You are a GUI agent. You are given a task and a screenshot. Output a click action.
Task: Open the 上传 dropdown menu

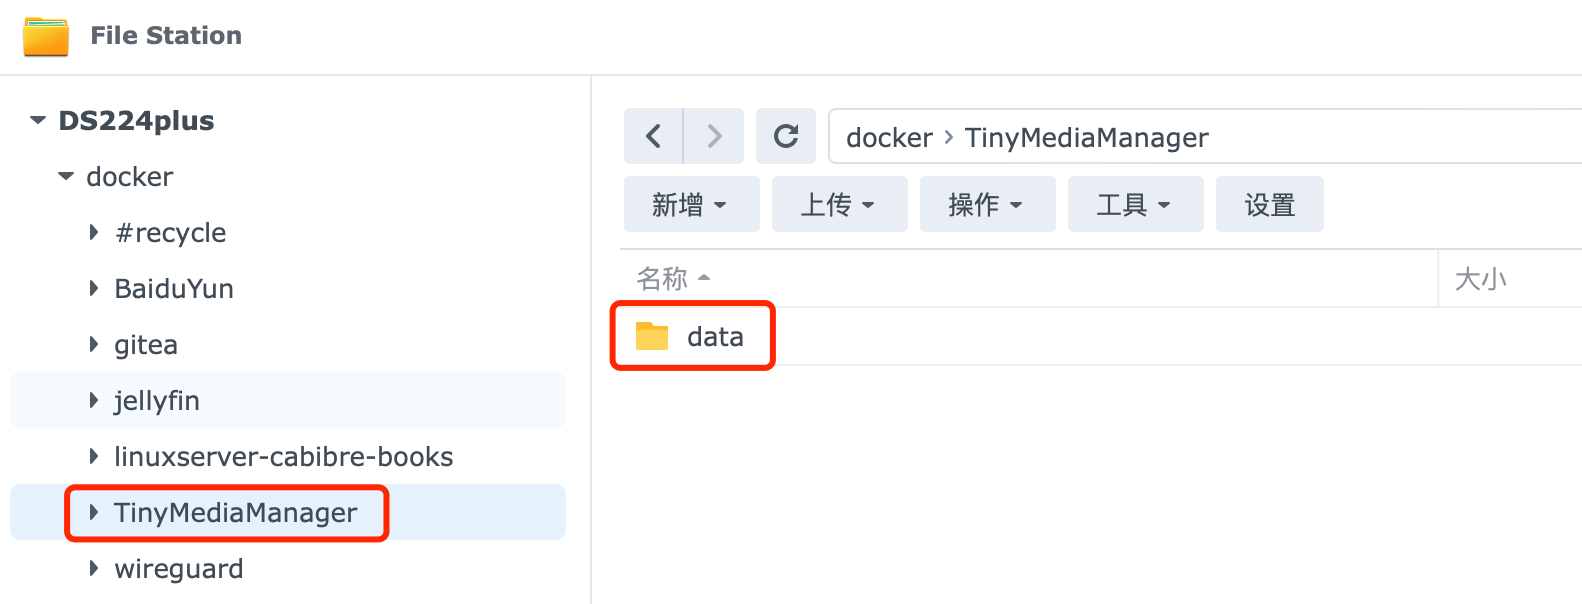[839, 205]
